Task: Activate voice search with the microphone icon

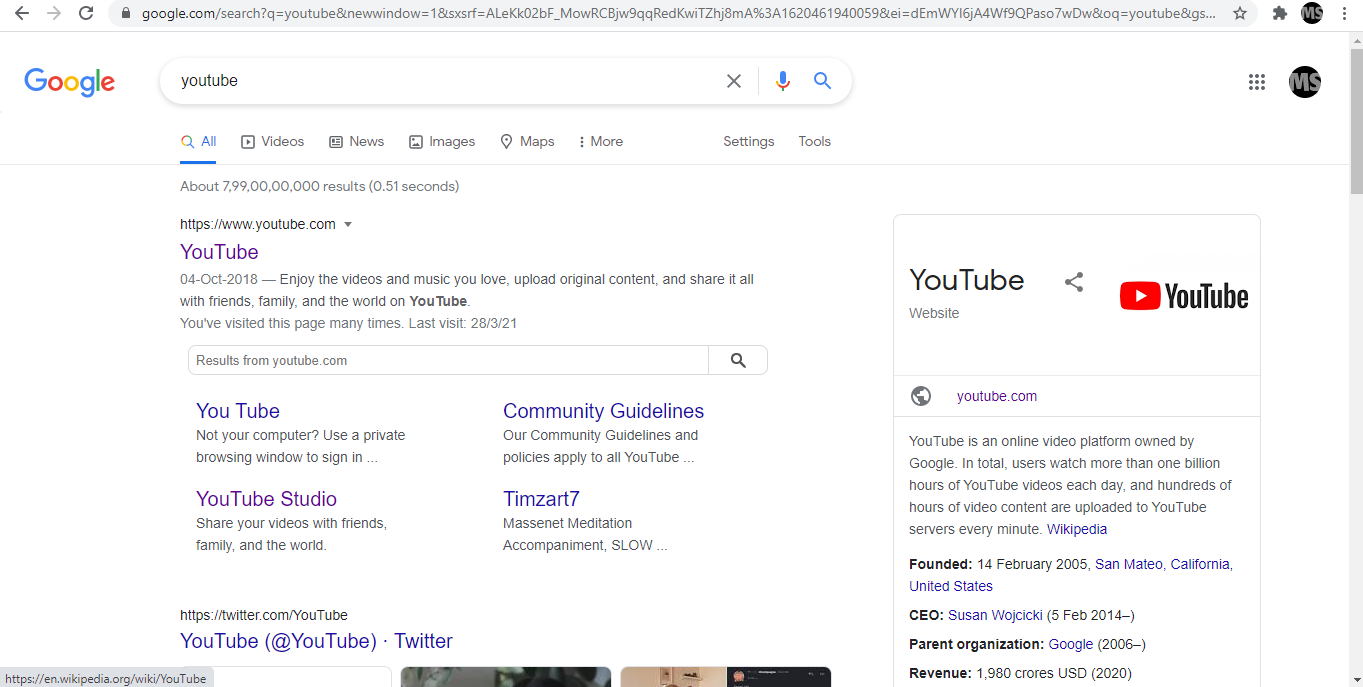Action: pyautogui.click(x=782, y=81)
